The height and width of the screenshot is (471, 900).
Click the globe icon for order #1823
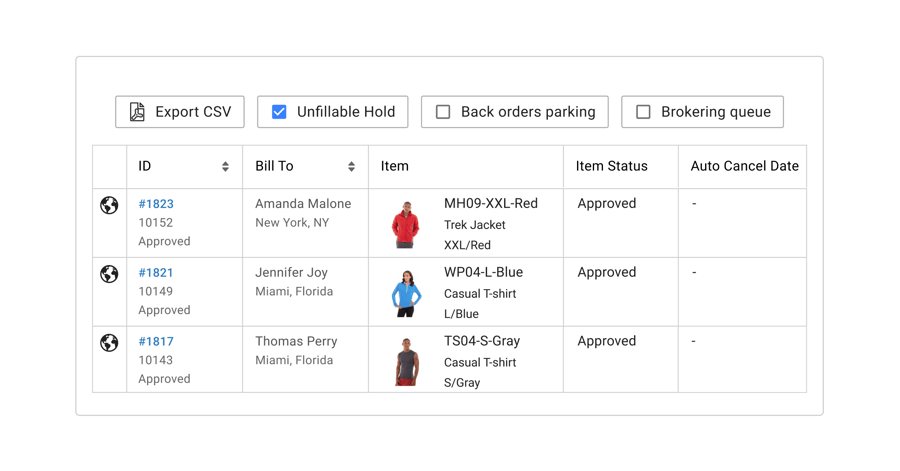[110, 205]
